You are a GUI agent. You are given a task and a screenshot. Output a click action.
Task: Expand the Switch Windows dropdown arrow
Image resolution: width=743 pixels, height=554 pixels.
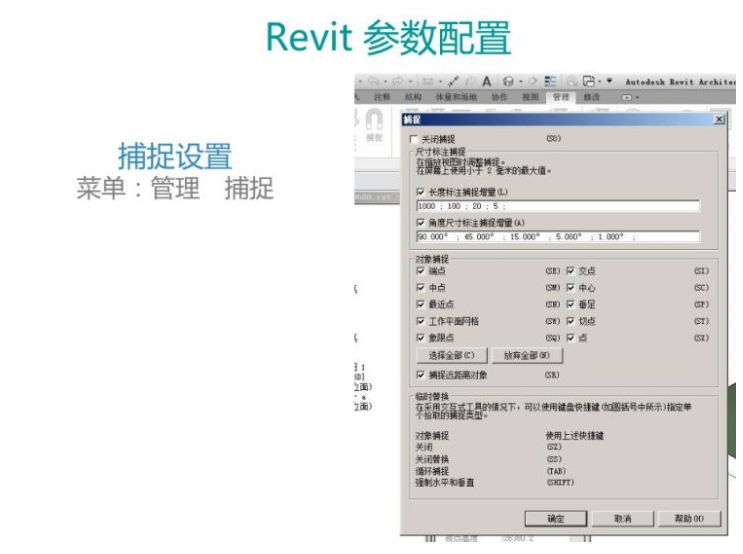(x=600, y=82)
